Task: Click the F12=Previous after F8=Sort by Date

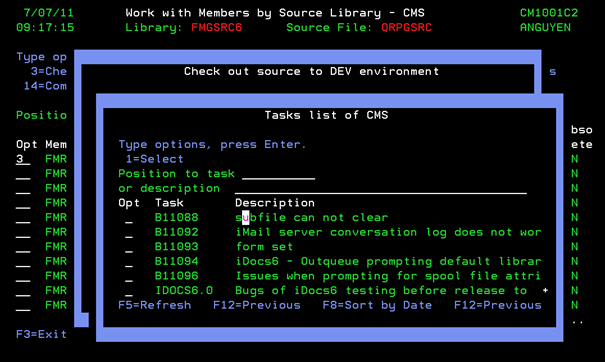Action: click(x=498, y=305)
